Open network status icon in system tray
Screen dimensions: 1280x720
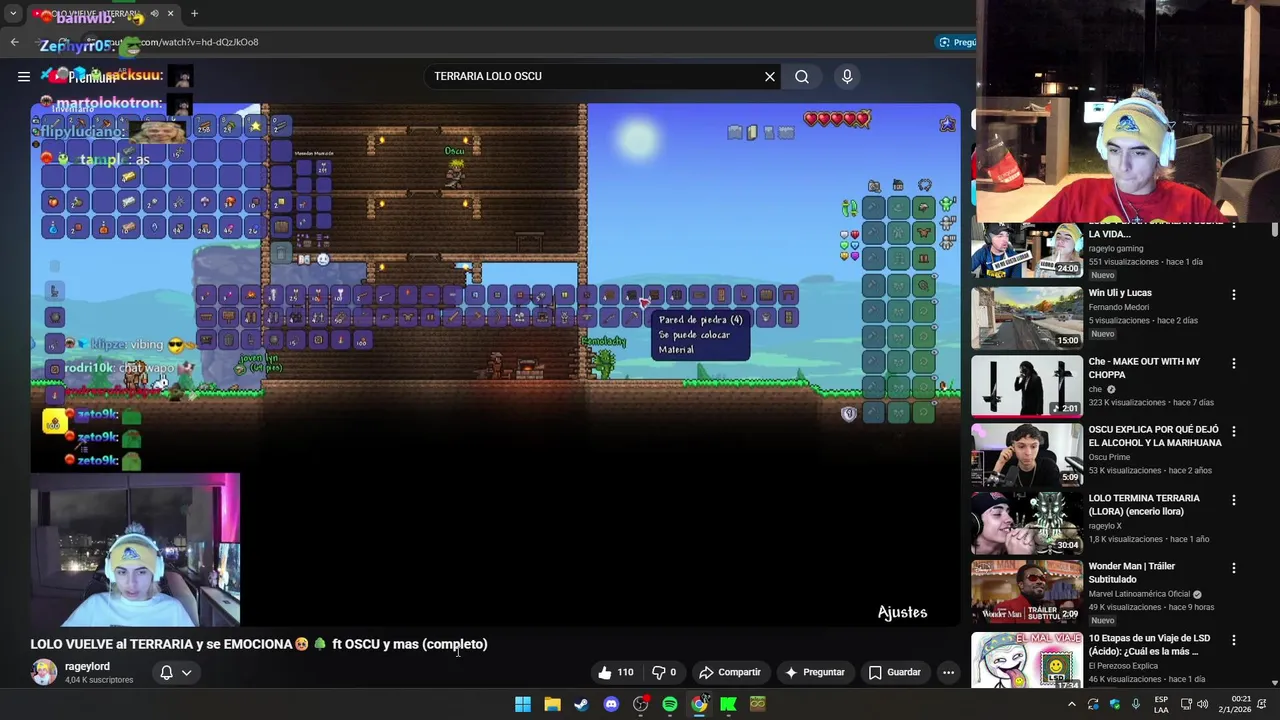(x=1186, y=704)
